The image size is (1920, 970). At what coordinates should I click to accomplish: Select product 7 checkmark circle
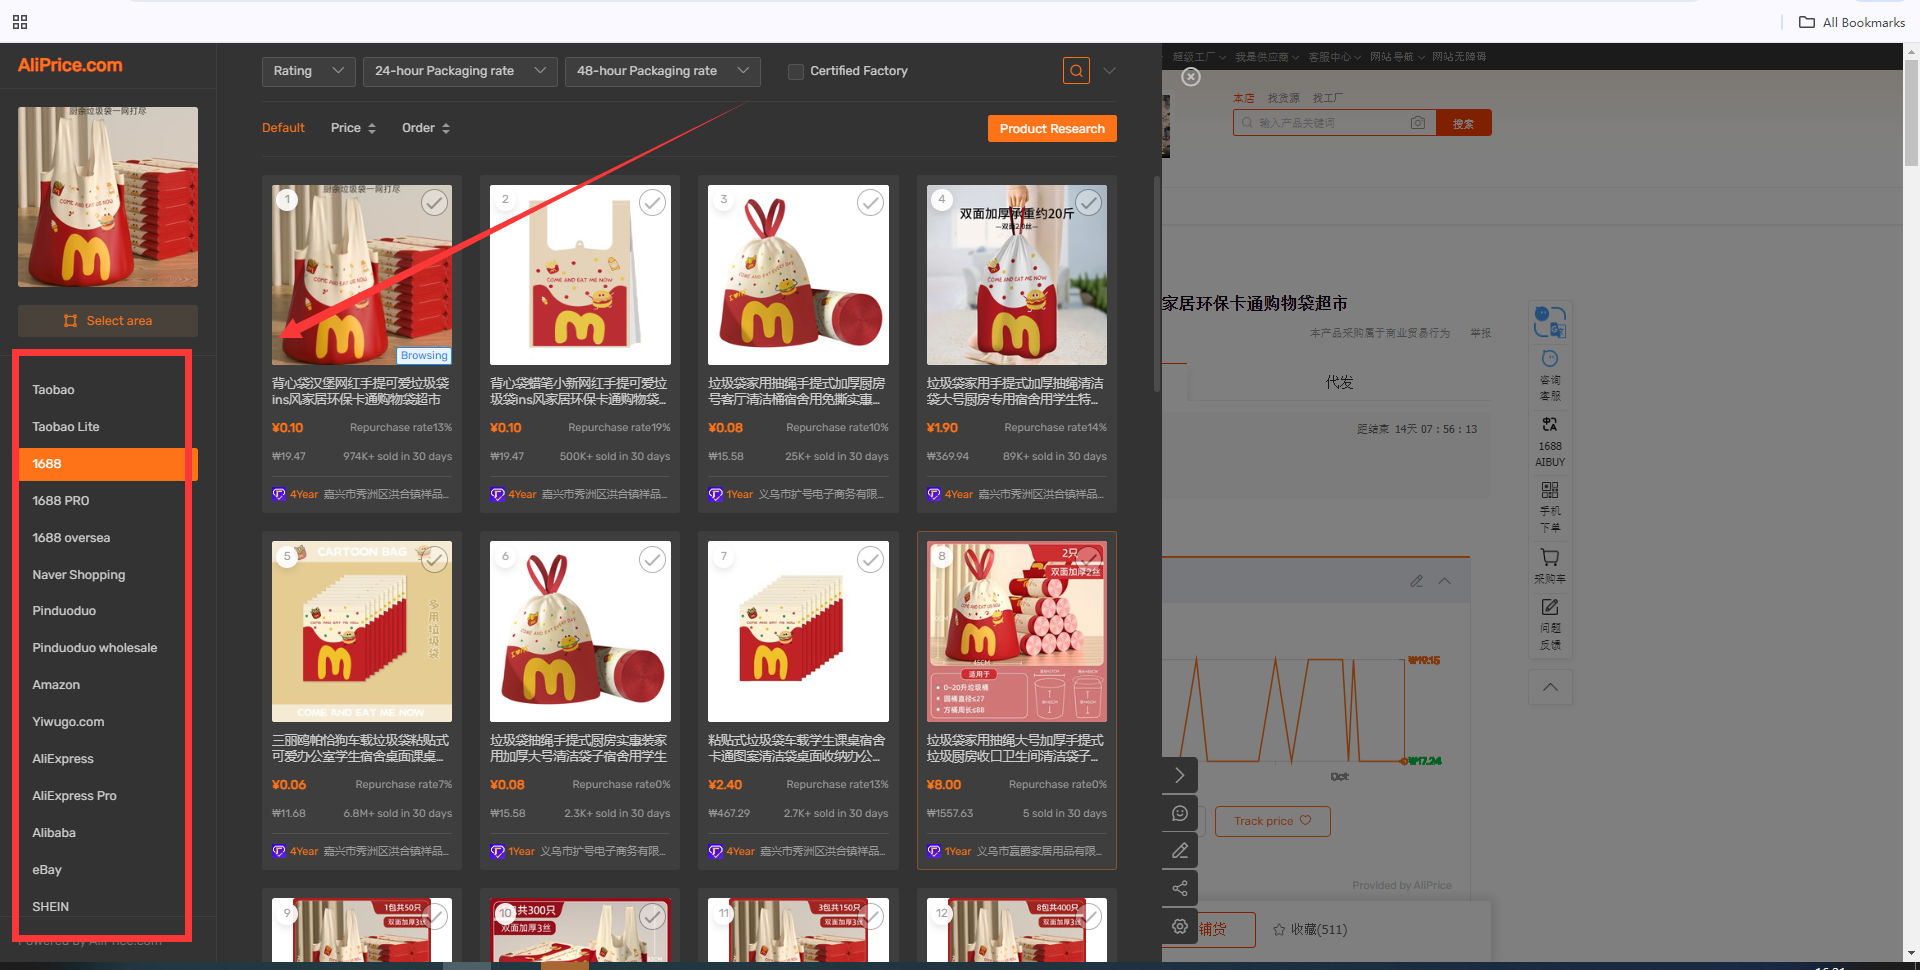coord(870,559)
